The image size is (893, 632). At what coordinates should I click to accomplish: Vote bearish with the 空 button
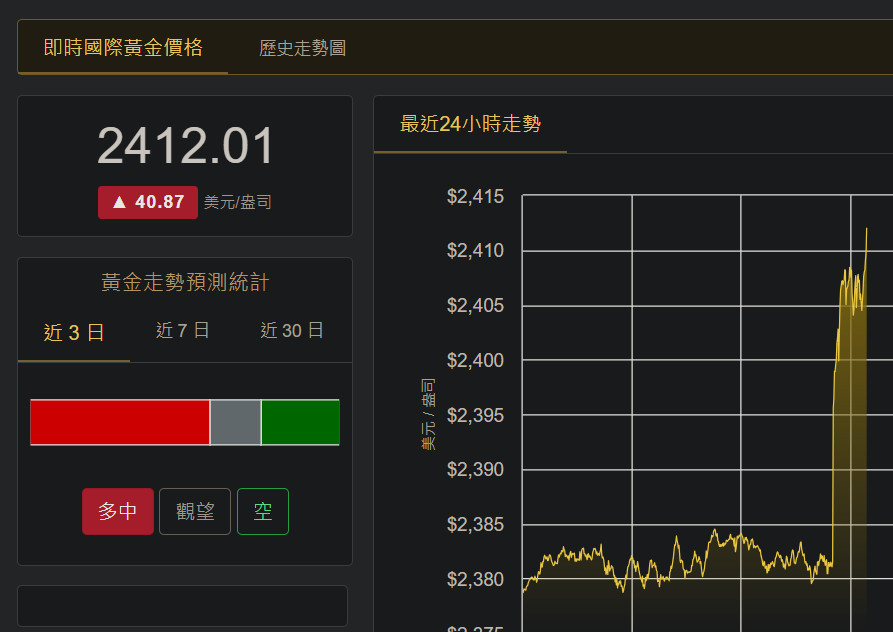[x=263, y=512]
